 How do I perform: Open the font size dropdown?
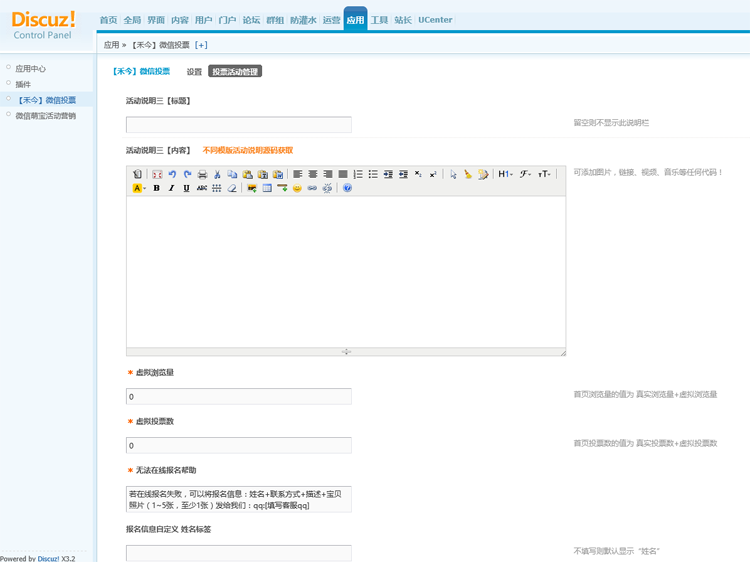pos(544,174)
